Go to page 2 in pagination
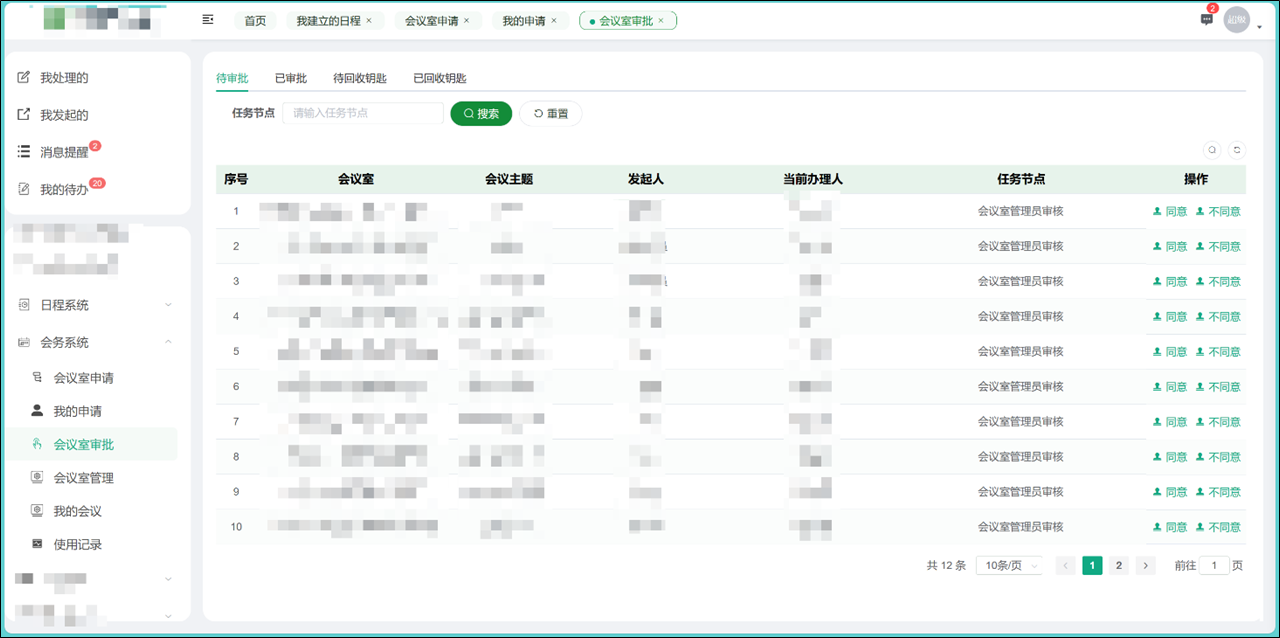Viewport: 1280px width, 638px height. coord(1119,565)
